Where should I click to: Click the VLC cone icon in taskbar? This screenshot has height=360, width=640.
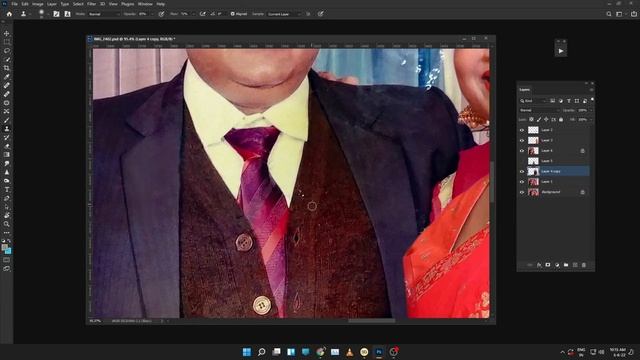349,352
